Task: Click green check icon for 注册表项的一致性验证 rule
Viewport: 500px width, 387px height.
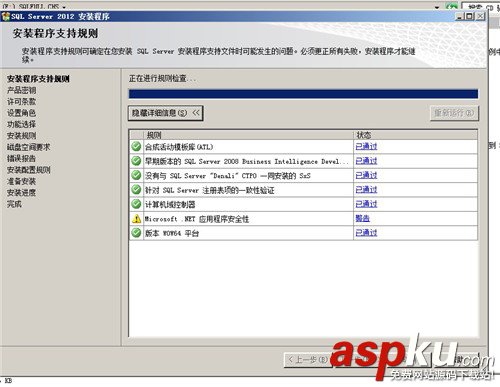Action: (x=136, y=190)
